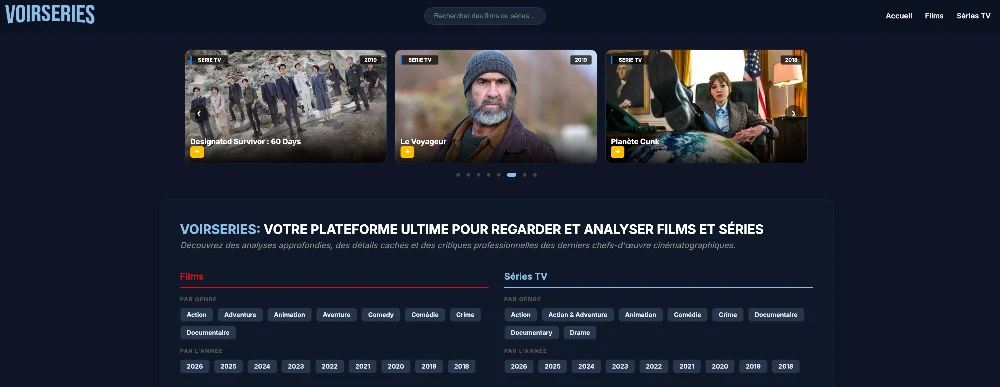Click year badge on Designated Survivor card
1000x387 pixels.
click(371, 60)
